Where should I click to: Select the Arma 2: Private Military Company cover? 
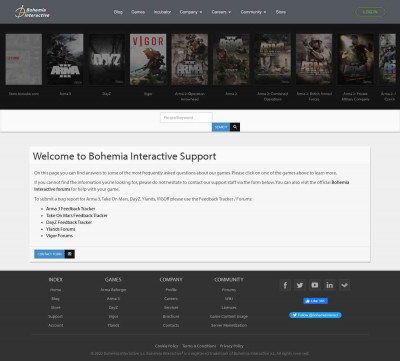click(356, 59)
